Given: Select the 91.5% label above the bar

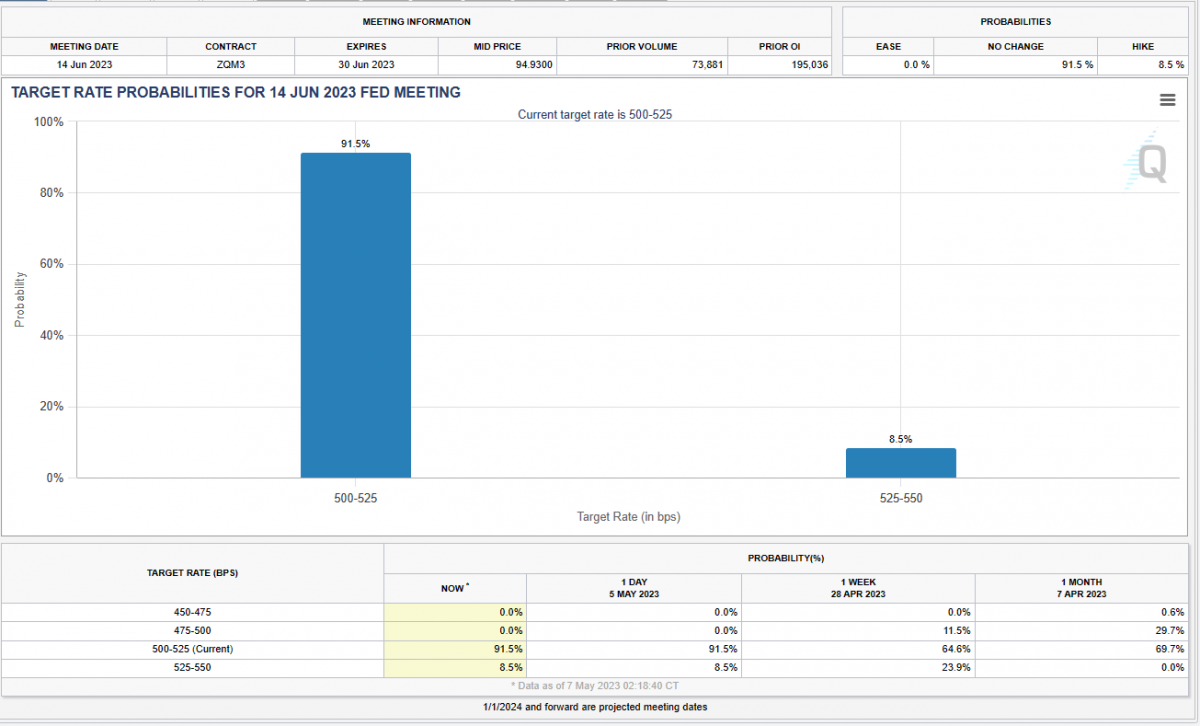Looking at the screenshot, I should point(355,144).
